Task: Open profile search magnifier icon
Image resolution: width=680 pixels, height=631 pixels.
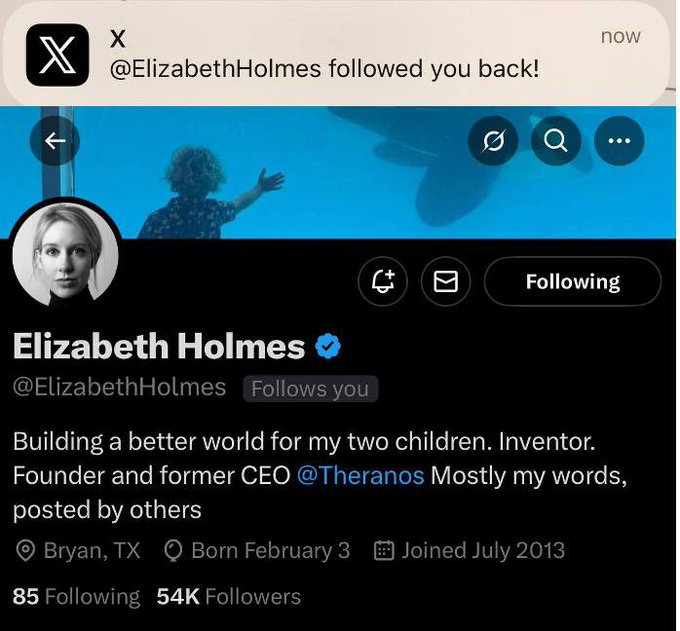Action: coord(555,142)
